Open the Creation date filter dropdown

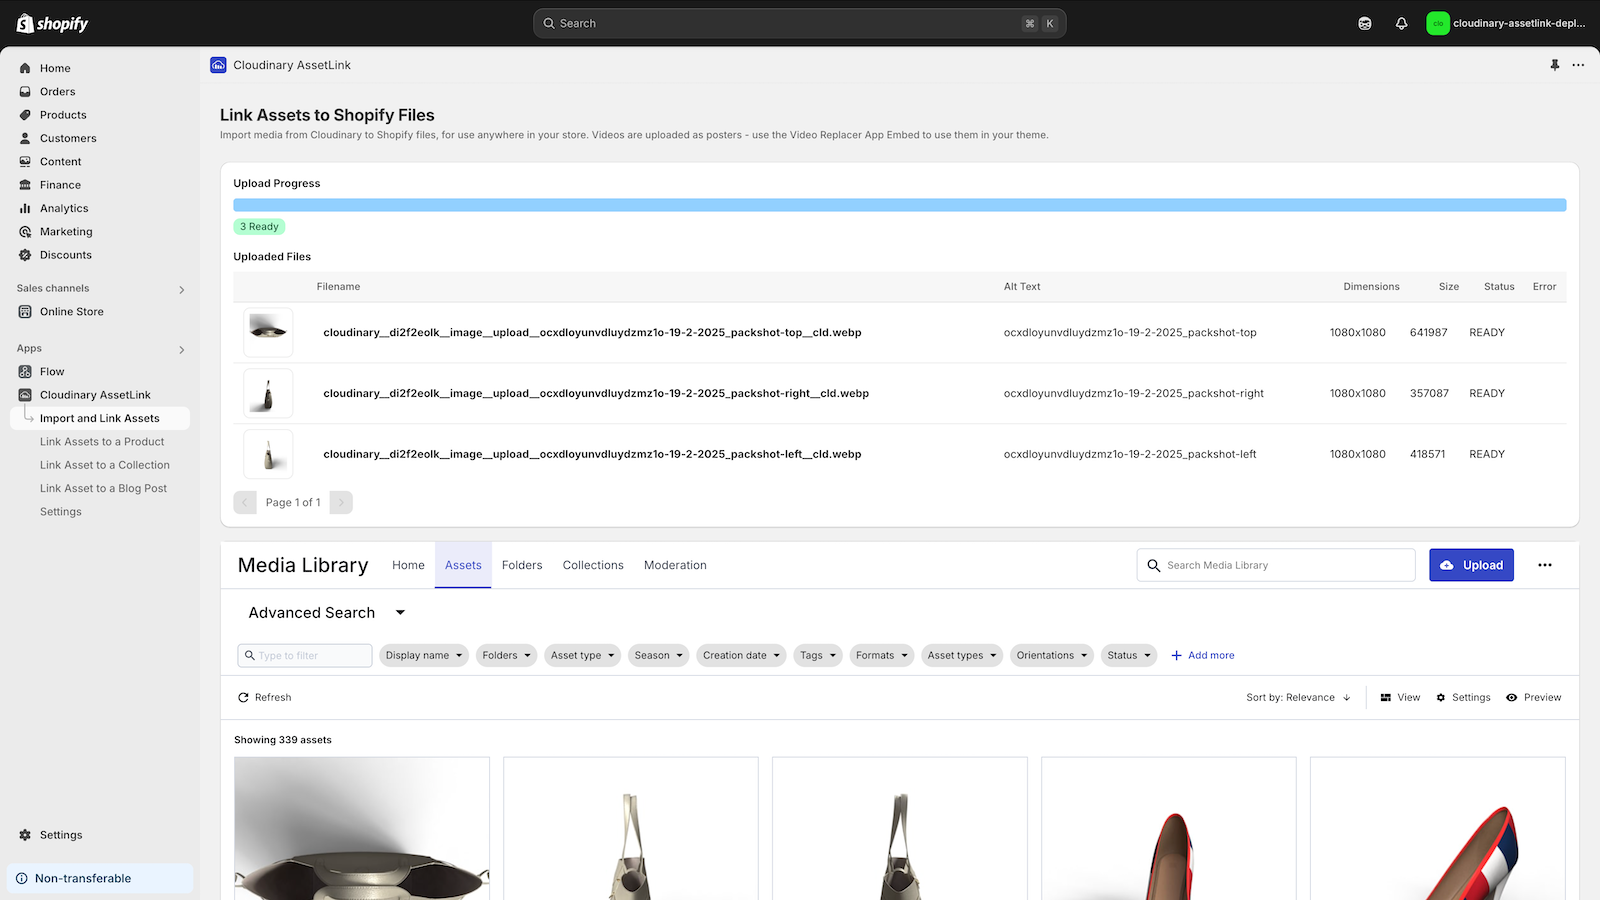coord(741,655)
